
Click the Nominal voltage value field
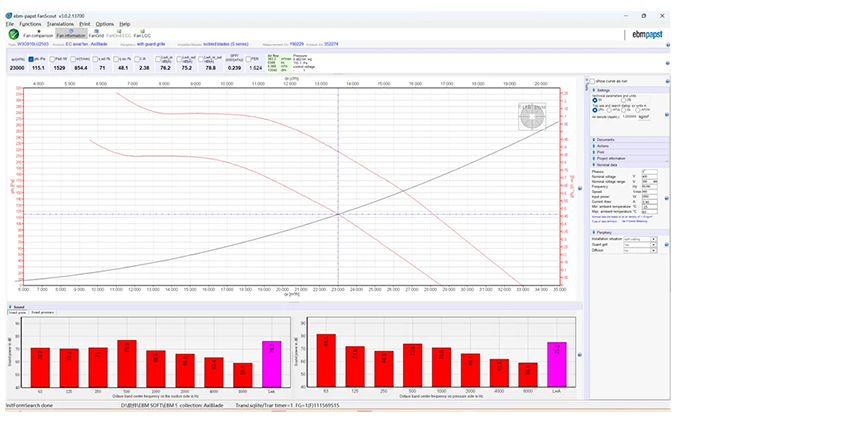coord(649,177)
